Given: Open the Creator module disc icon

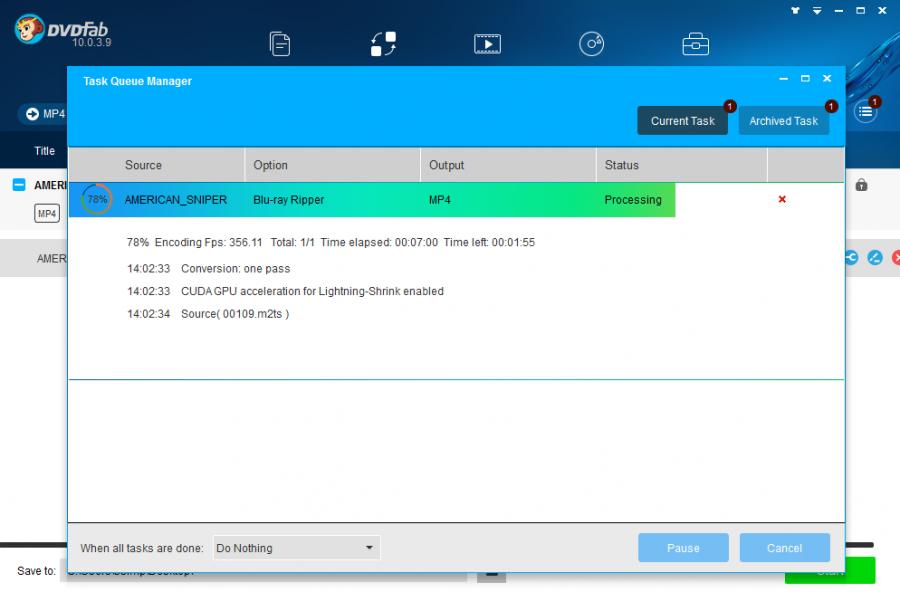Looking at the screenshot, I should tap(591, 44).
